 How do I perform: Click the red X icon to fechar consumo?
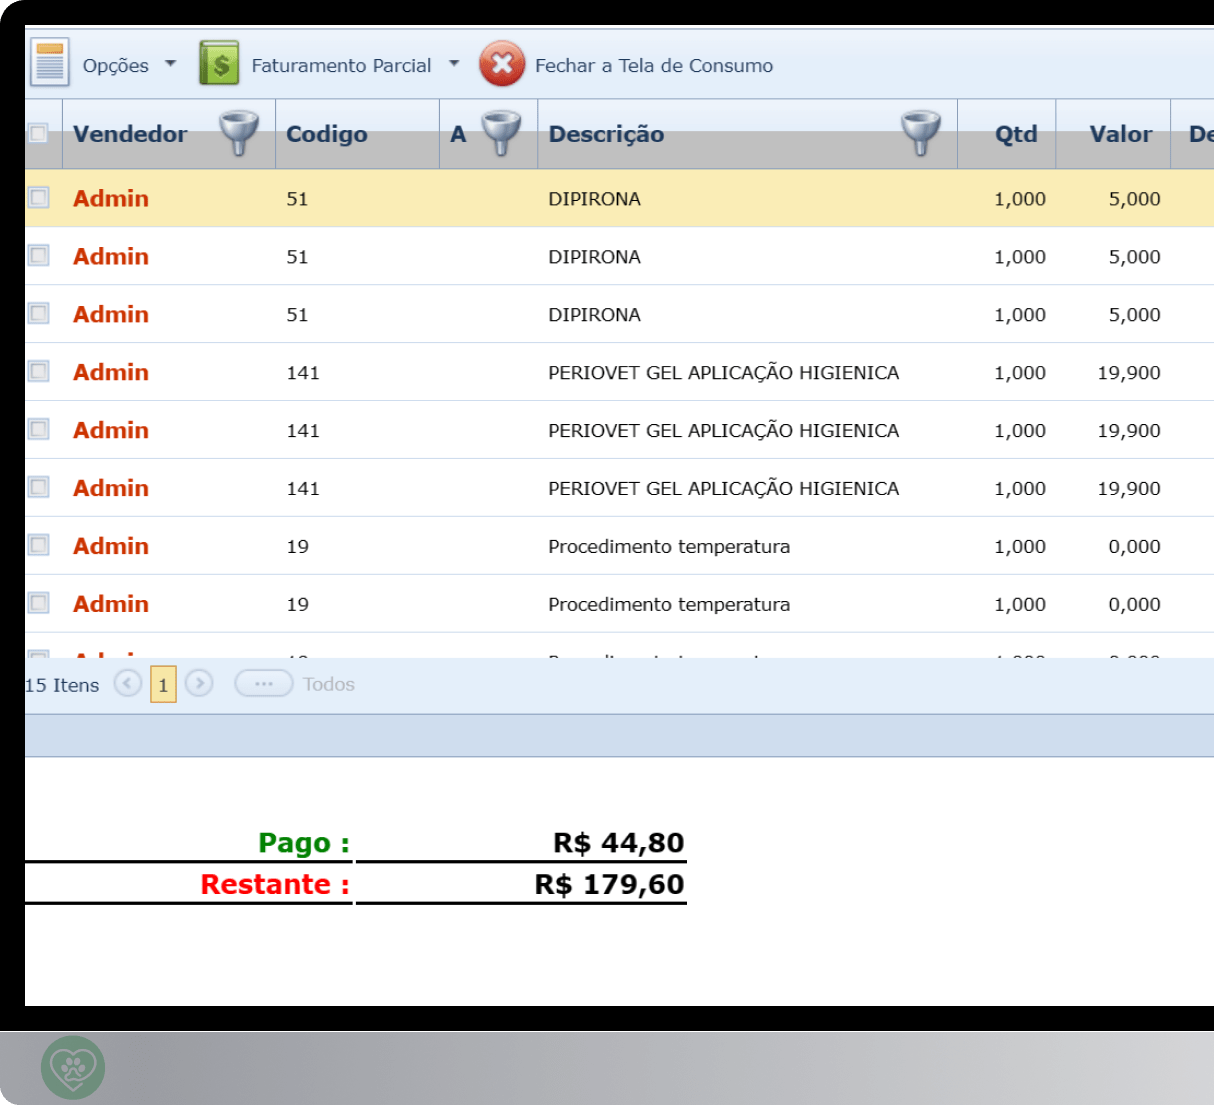[x=503, y=63]
